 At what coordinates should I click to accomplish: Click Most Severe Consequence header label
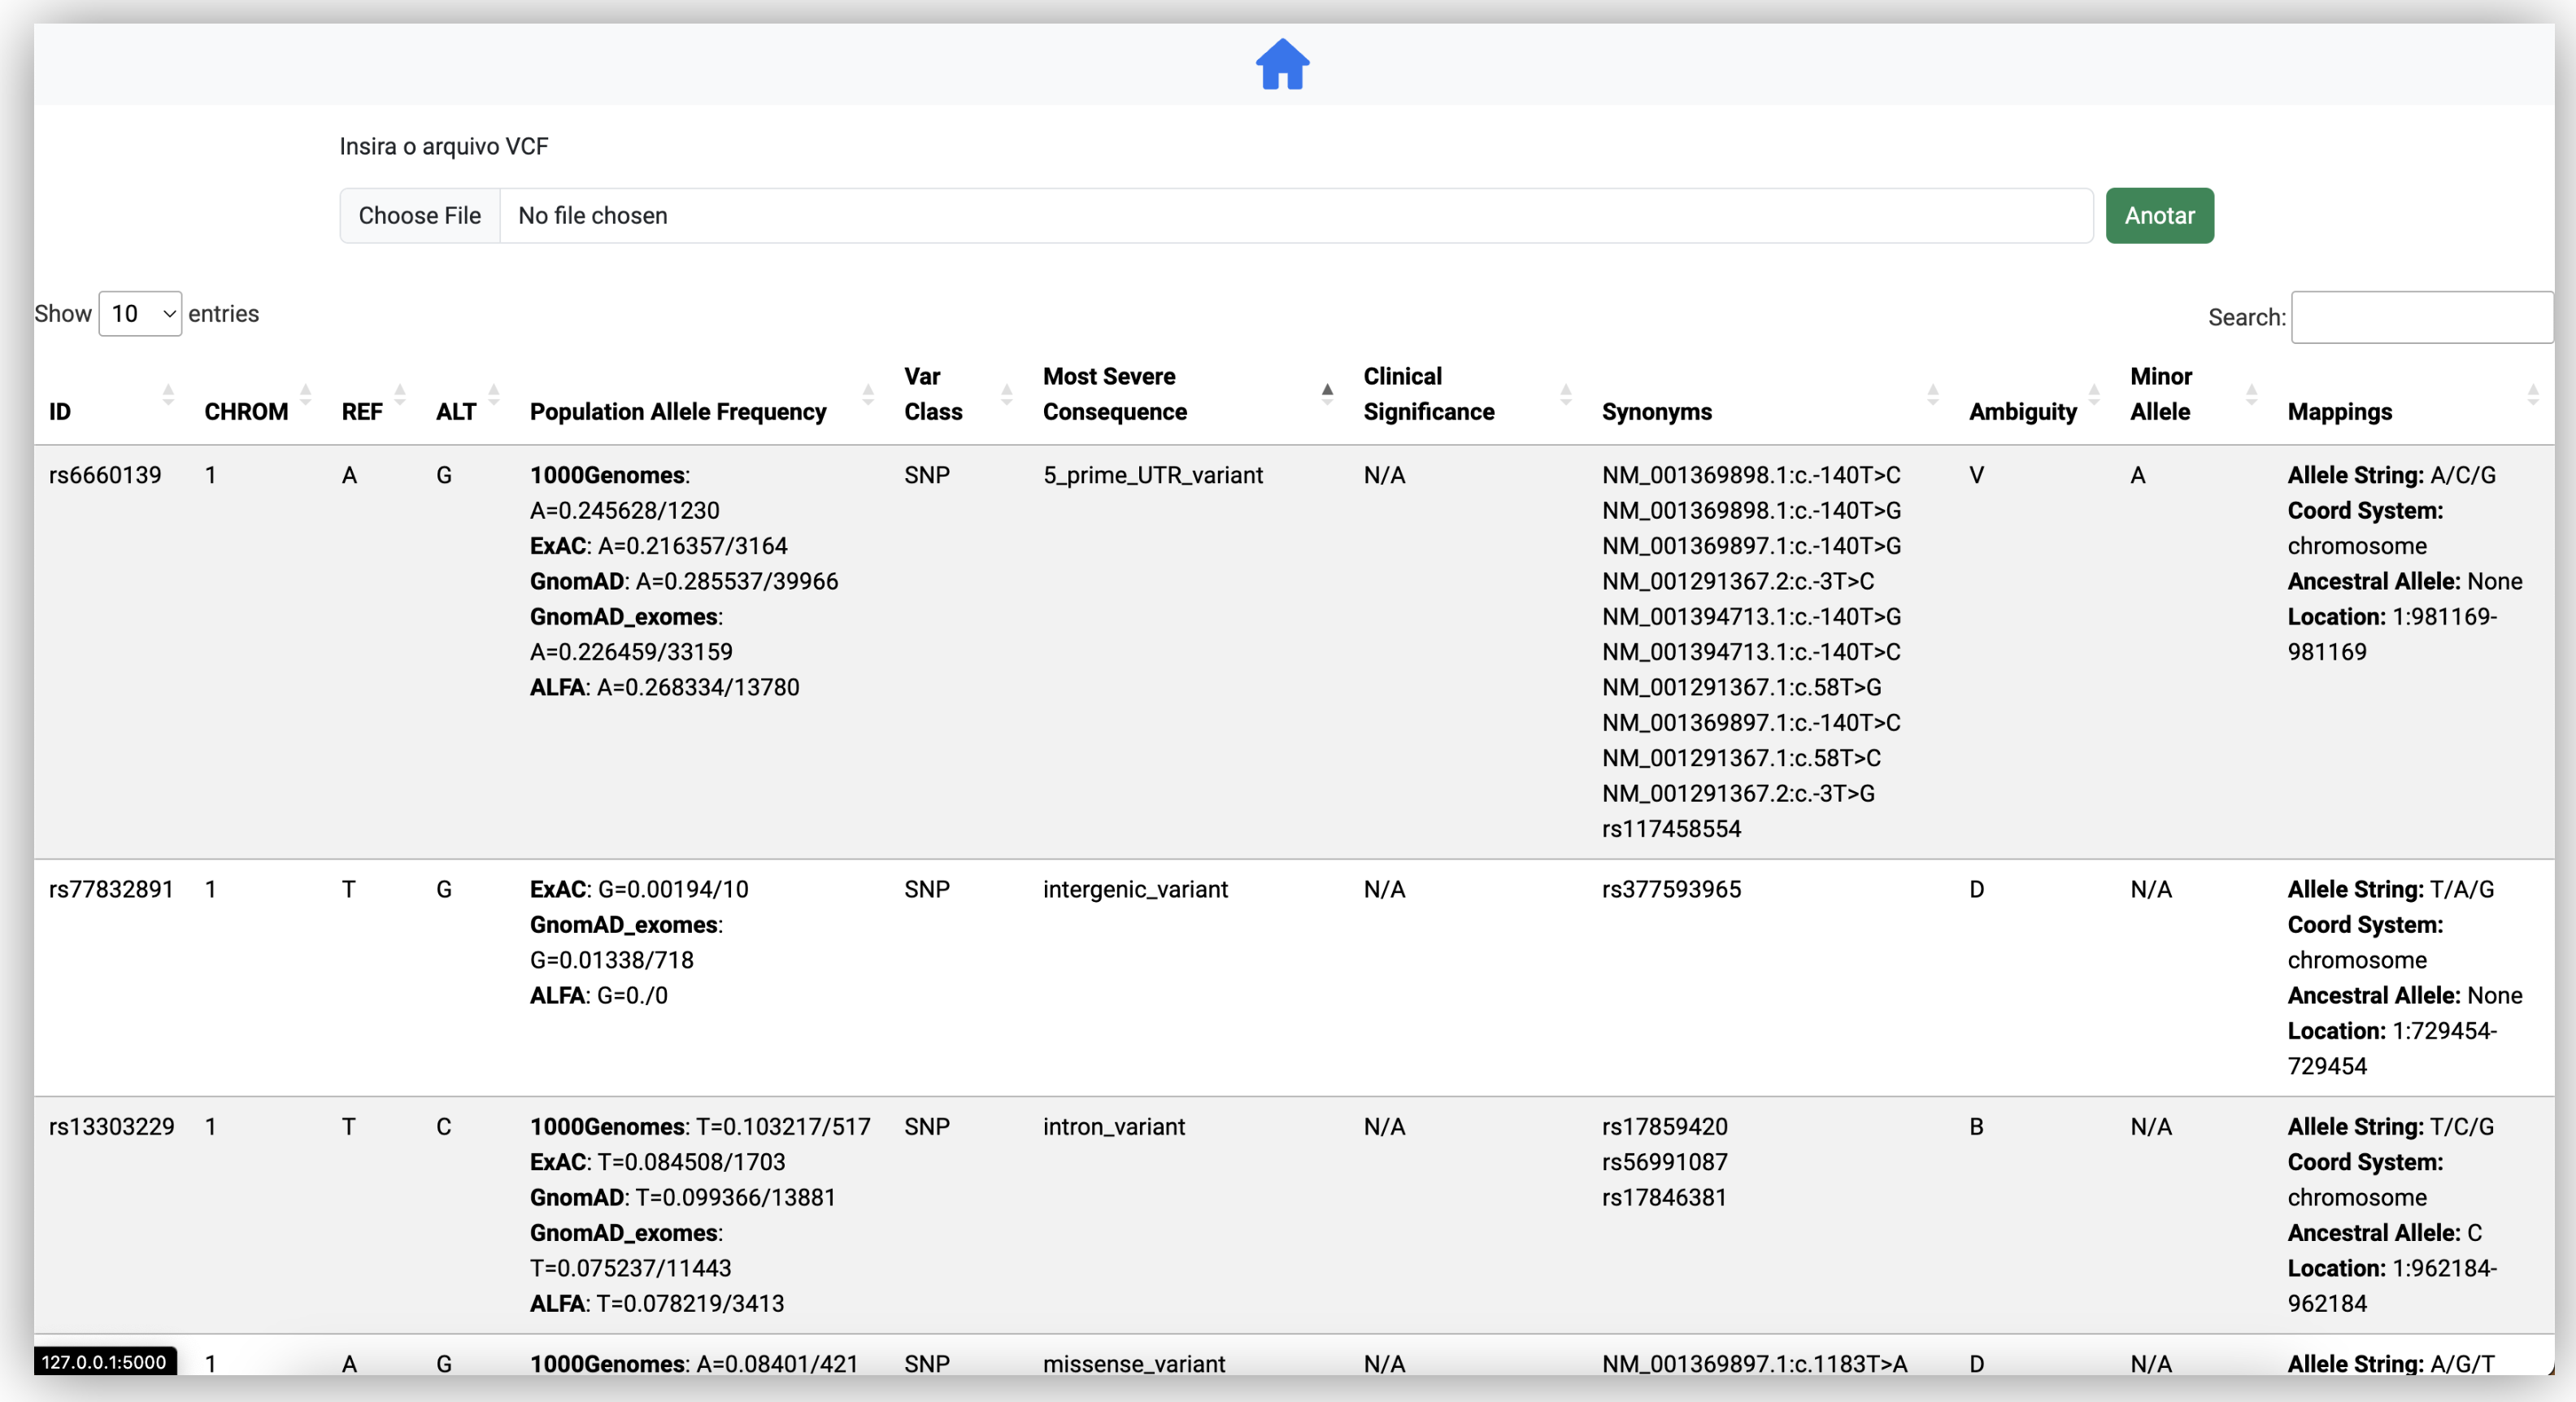pos(1115,394)
